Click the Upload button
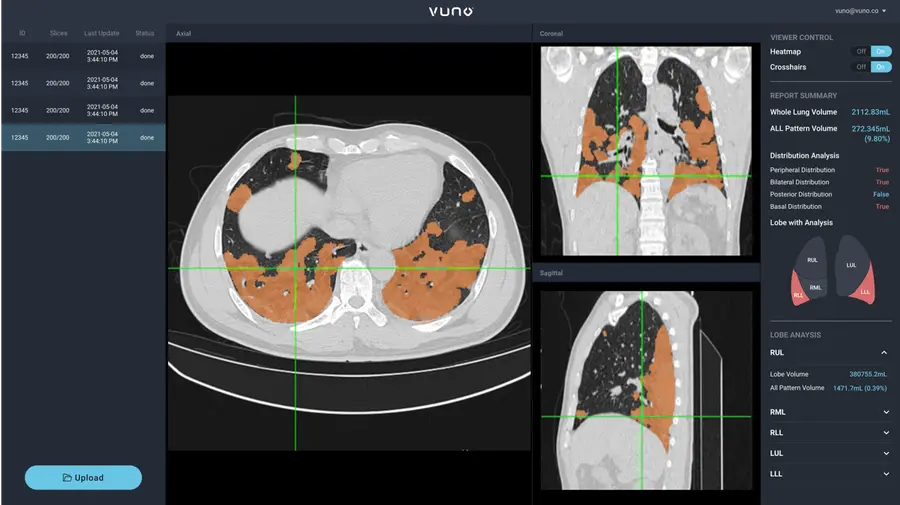This screenshot has width=900, height=505. tap(83, 477)
